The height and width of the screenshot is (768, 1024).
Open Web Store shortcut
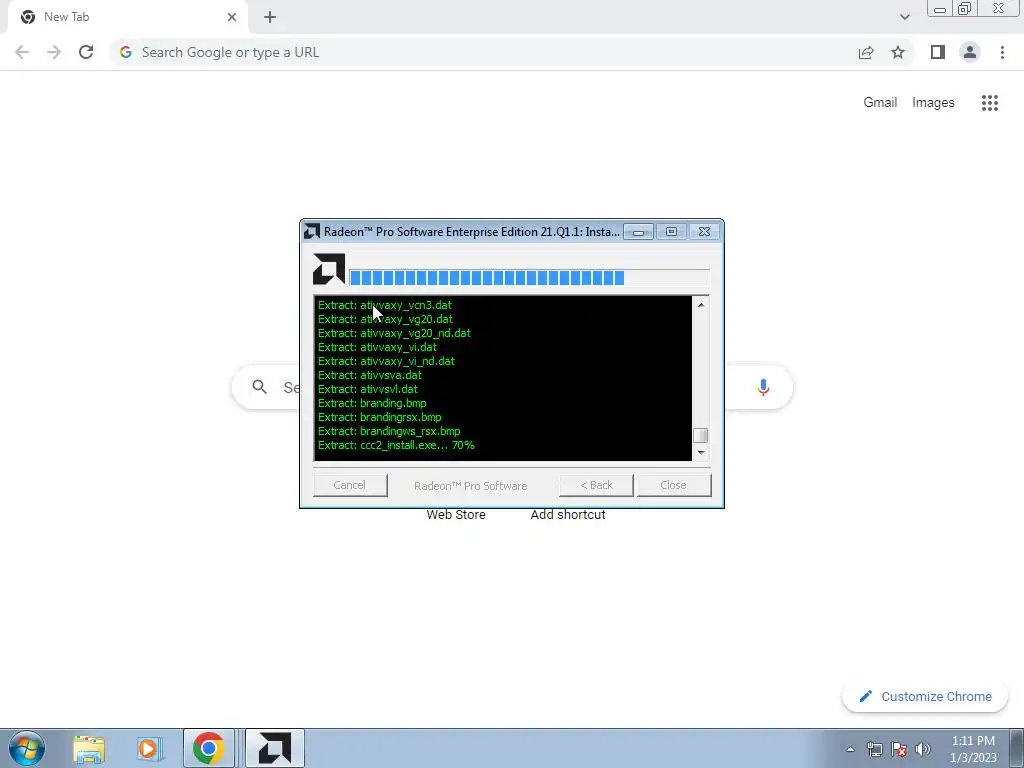point(456,515)
